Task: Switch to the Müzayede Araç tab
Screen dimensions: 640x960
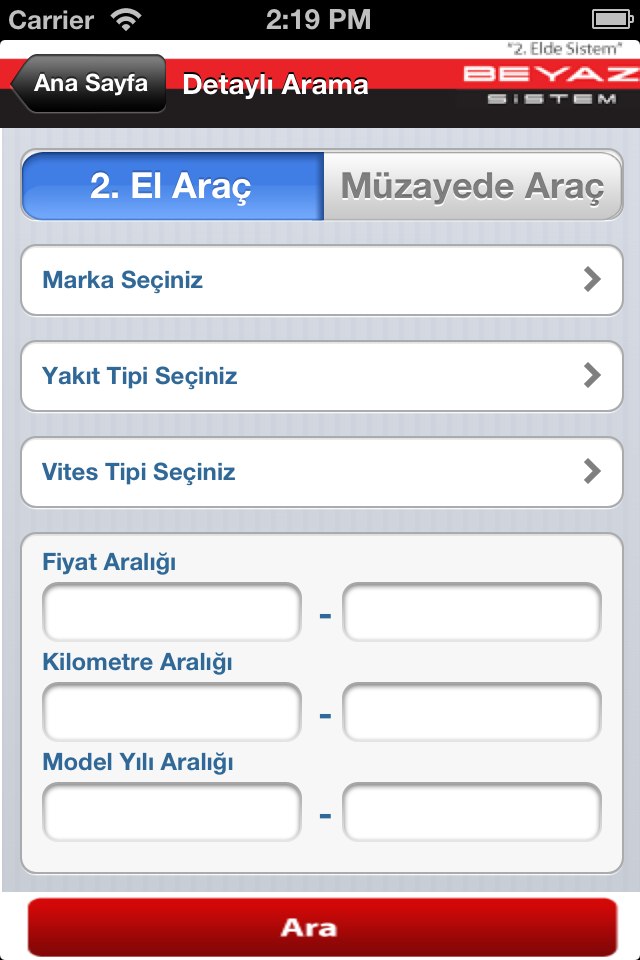Action: coord(473,186)
